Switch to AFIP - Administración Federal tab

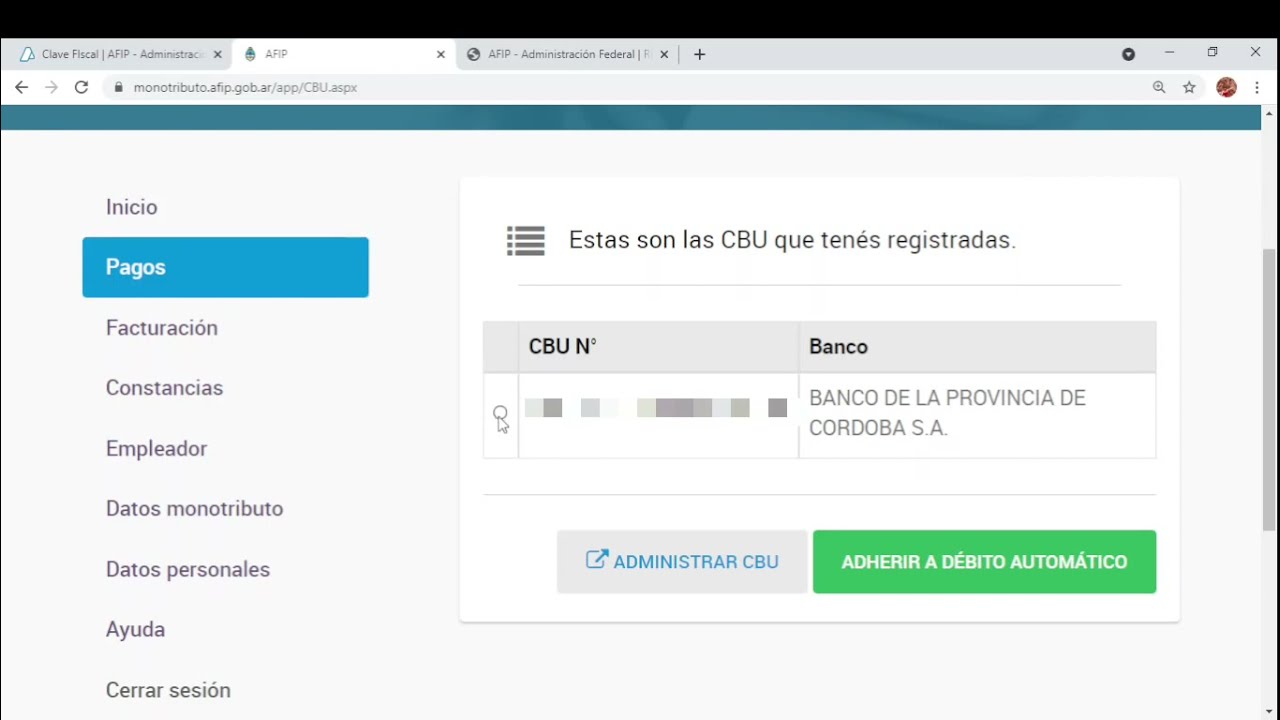tap(567, 54)
